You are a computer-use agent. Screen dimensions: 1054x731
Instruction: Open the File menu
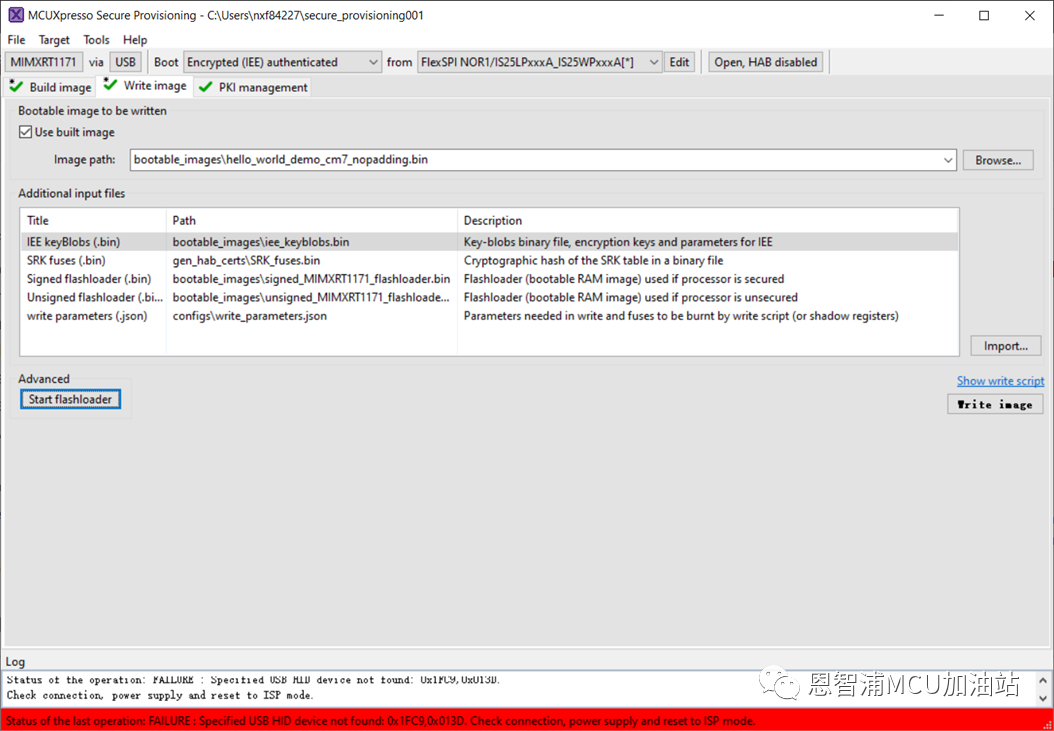pos(16,40)
